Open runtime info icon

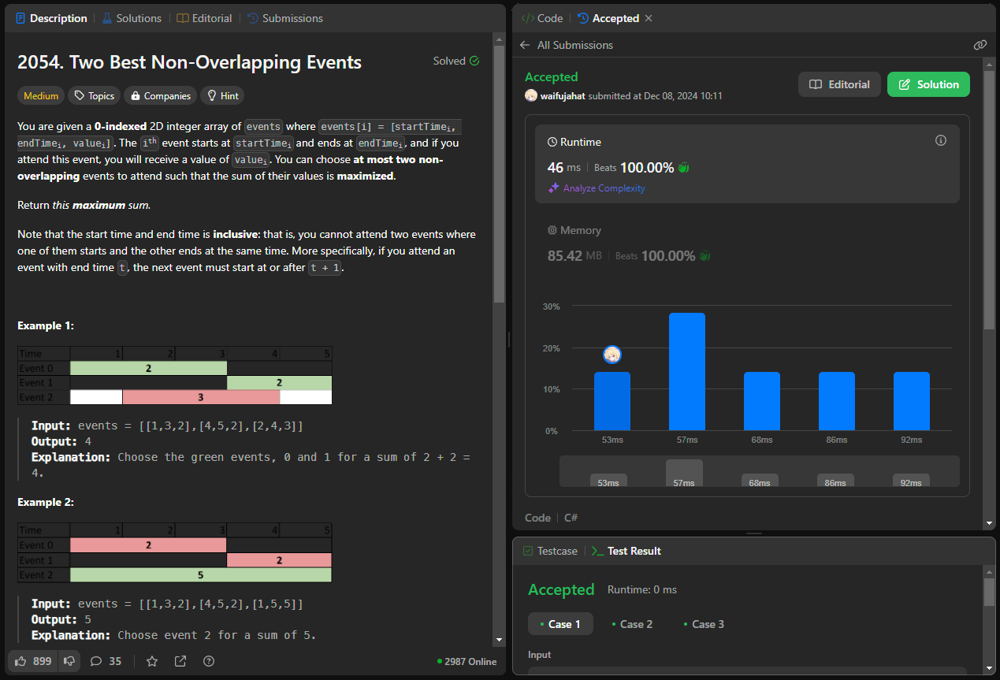point(941,140)
